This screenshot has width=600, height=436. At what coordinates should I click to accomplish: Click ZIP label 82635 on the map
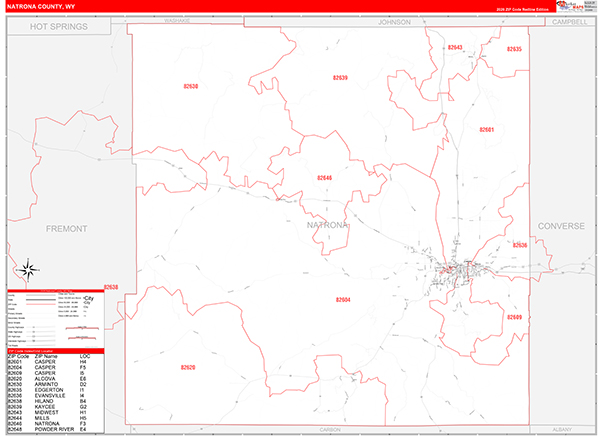click(x=514, y=49)
